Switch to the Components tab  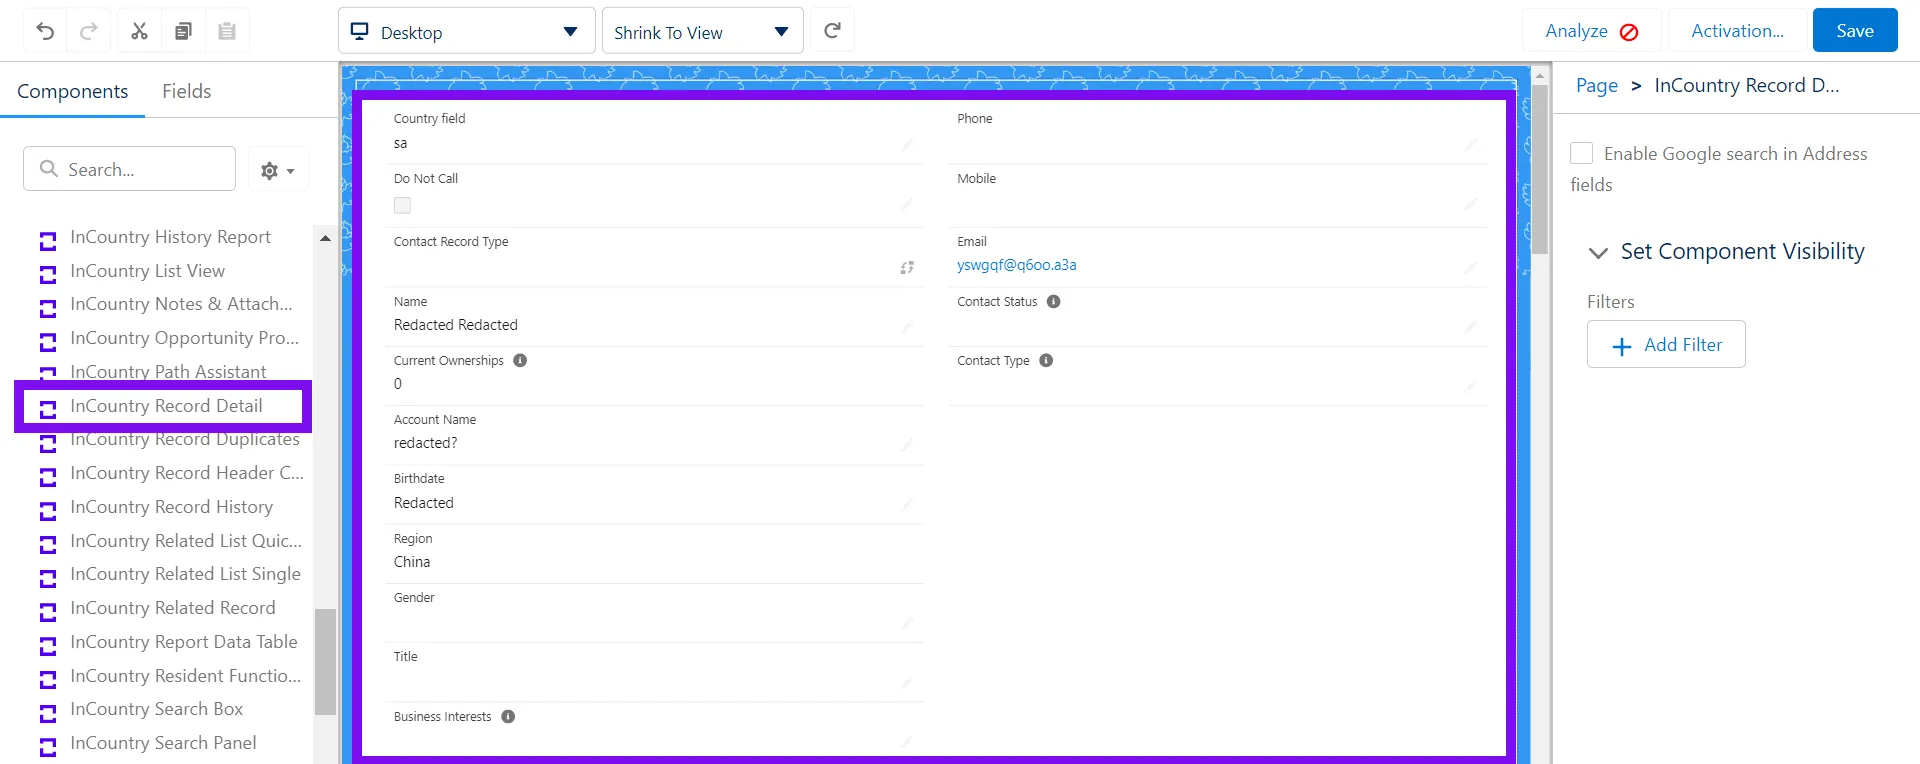73,91
